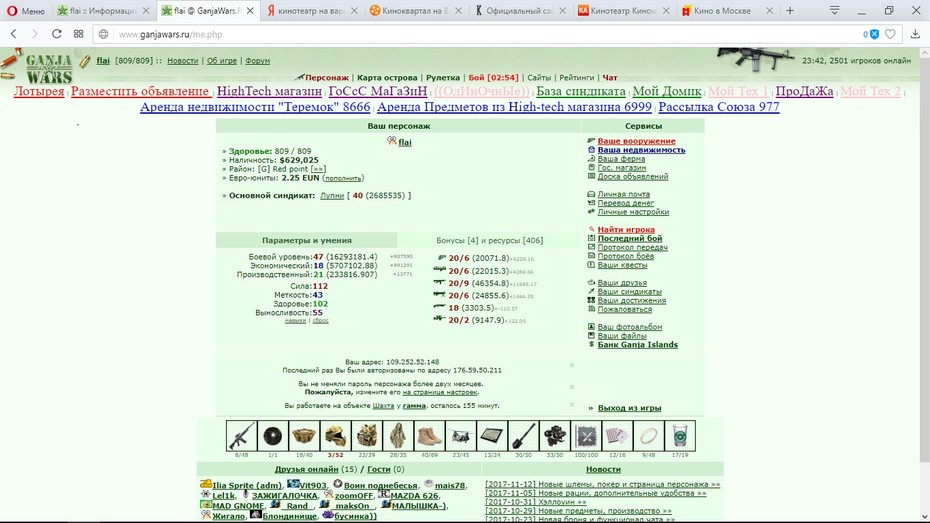Open the Личная почта link
This screenshot has width=930, height=523.
(x=623, y=194)
